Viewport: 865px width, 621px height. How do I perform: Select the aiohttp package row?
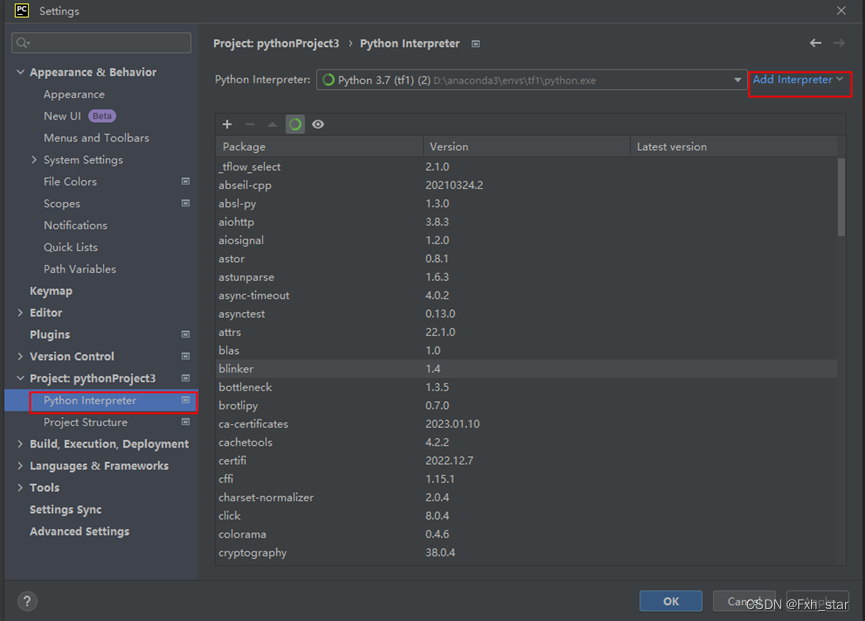tap(526, 222)
